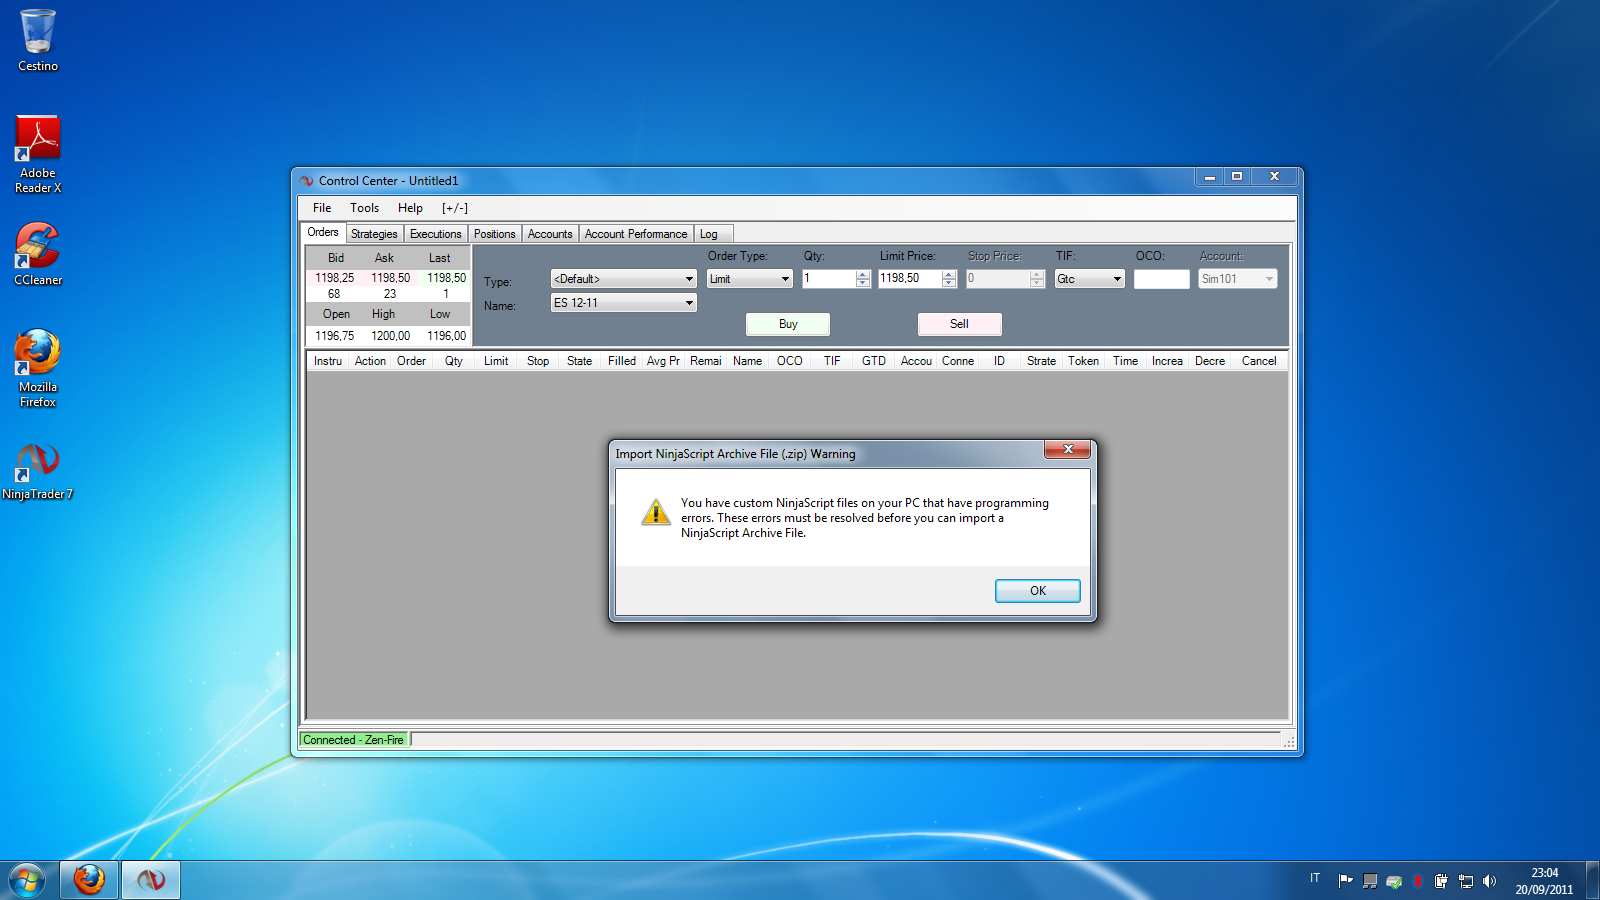Open the Cestino recycle bin desktop icon
Image resolution: width=1600 pixels, height=900 pixels.
pyautogui.click(x=38, y=40)
